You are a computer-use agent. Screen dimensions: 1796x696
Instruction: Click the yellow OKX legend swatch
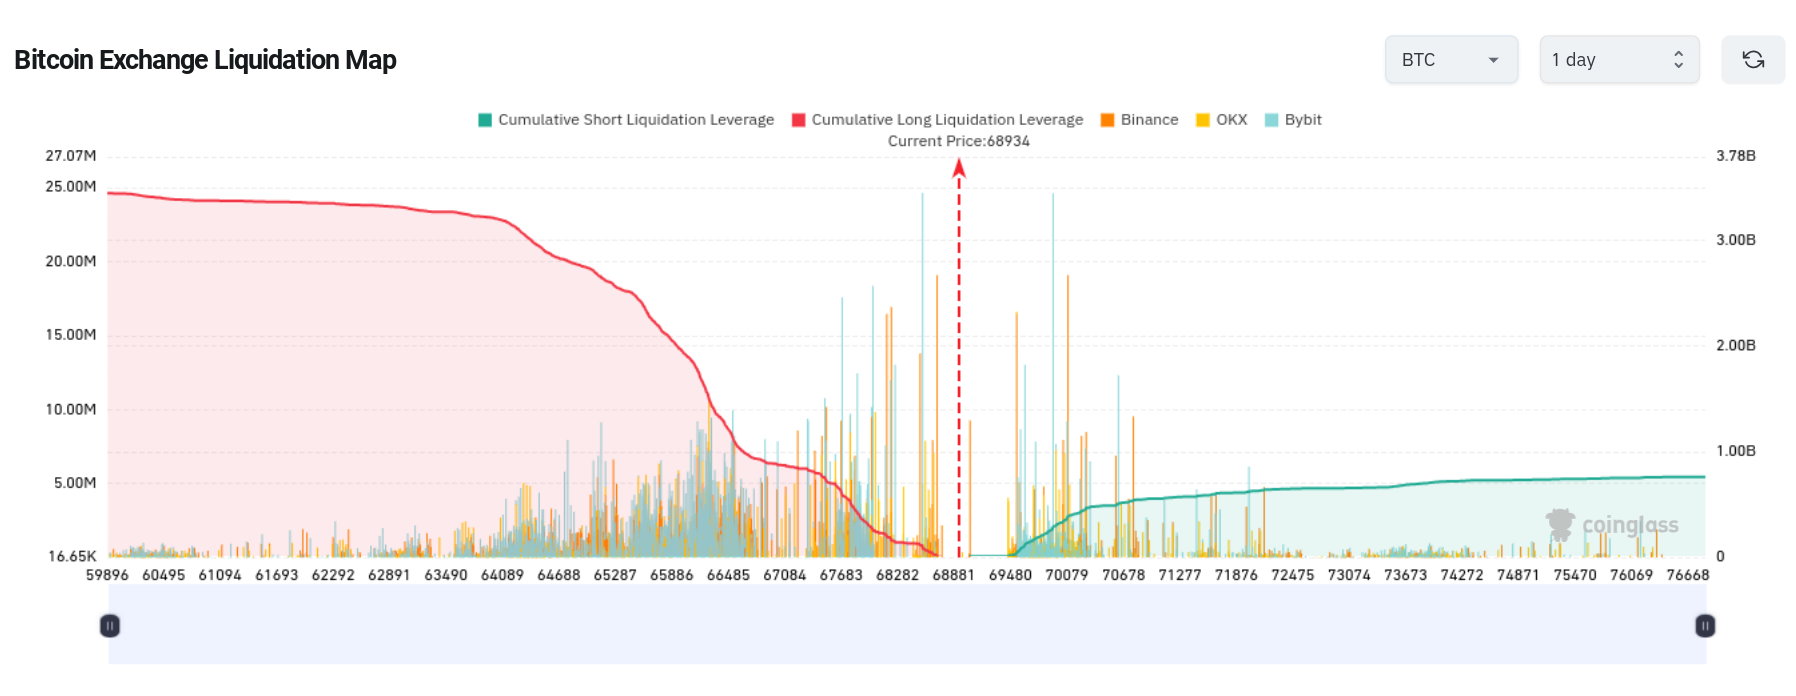[1203, 120]
